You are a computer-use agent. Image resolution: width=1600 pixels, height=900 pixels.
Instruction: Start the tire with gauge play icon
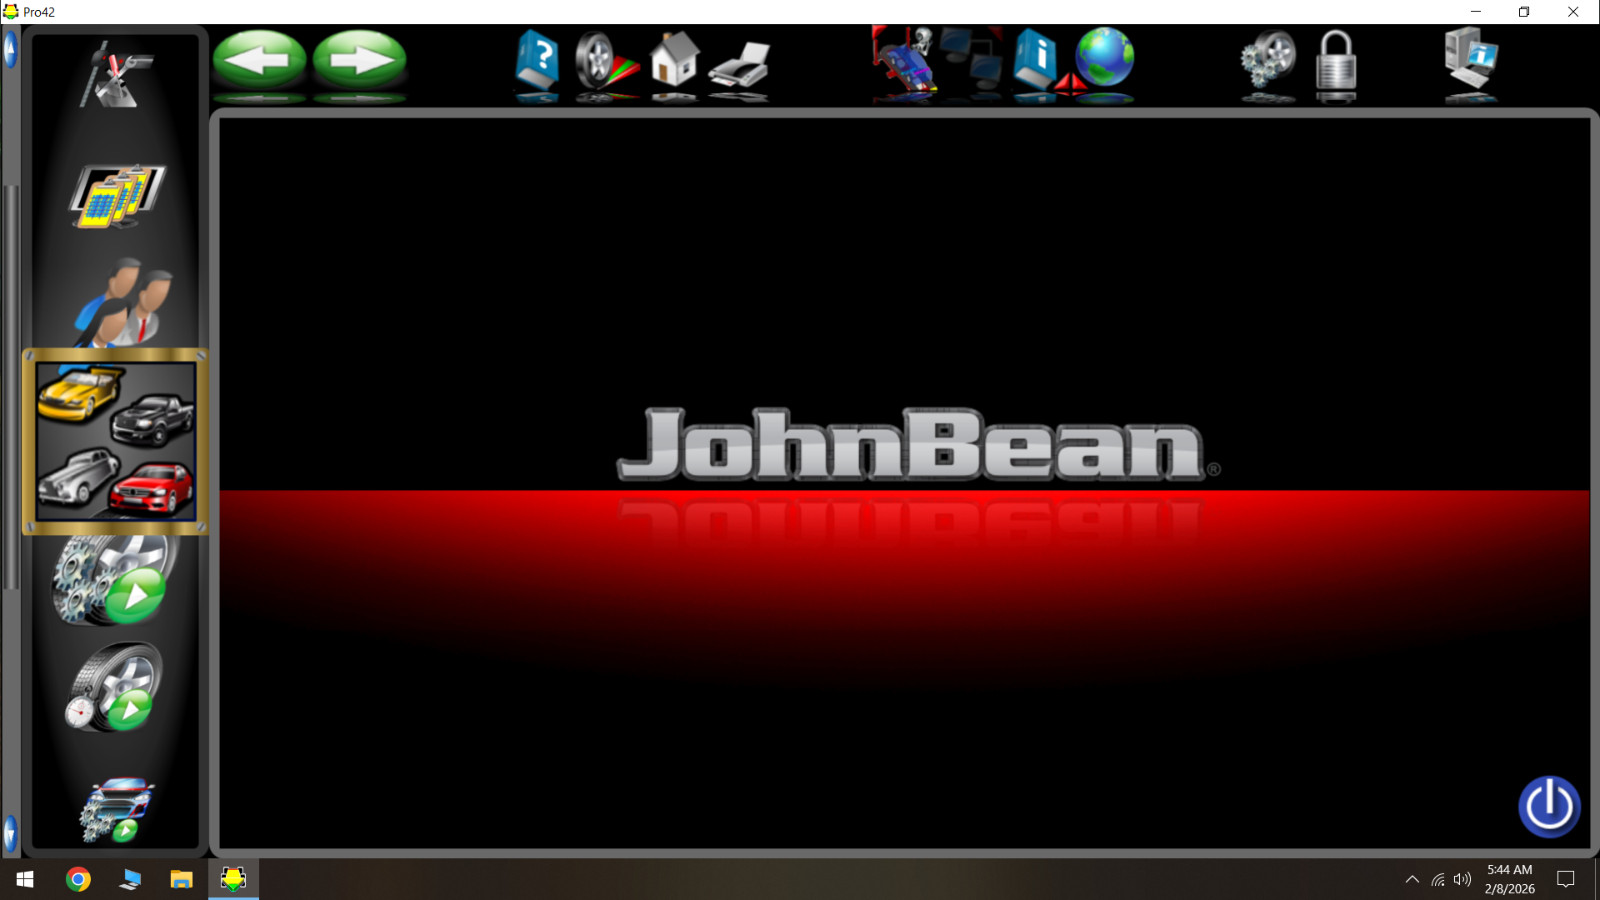114,688
